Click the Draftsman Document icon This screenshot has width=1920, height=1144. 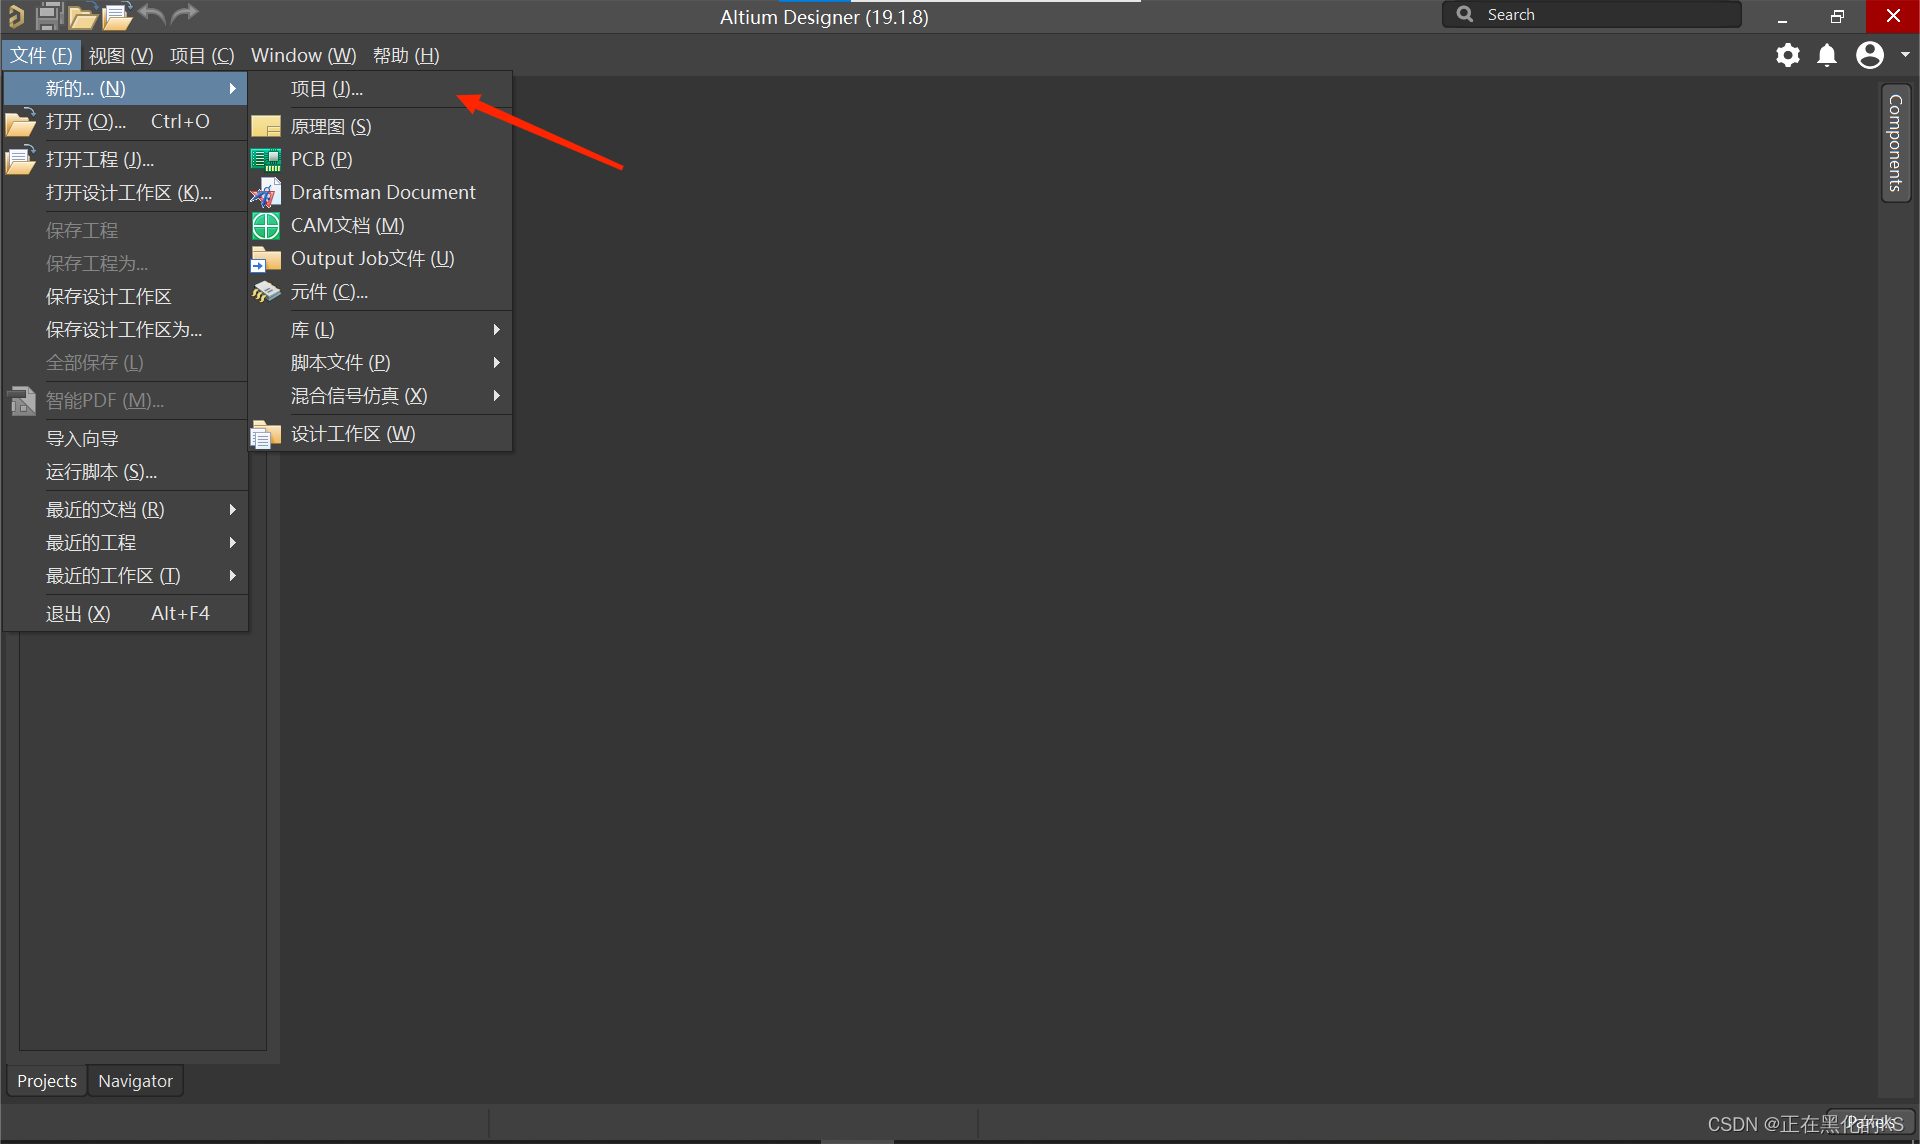(x=266, y=193)
